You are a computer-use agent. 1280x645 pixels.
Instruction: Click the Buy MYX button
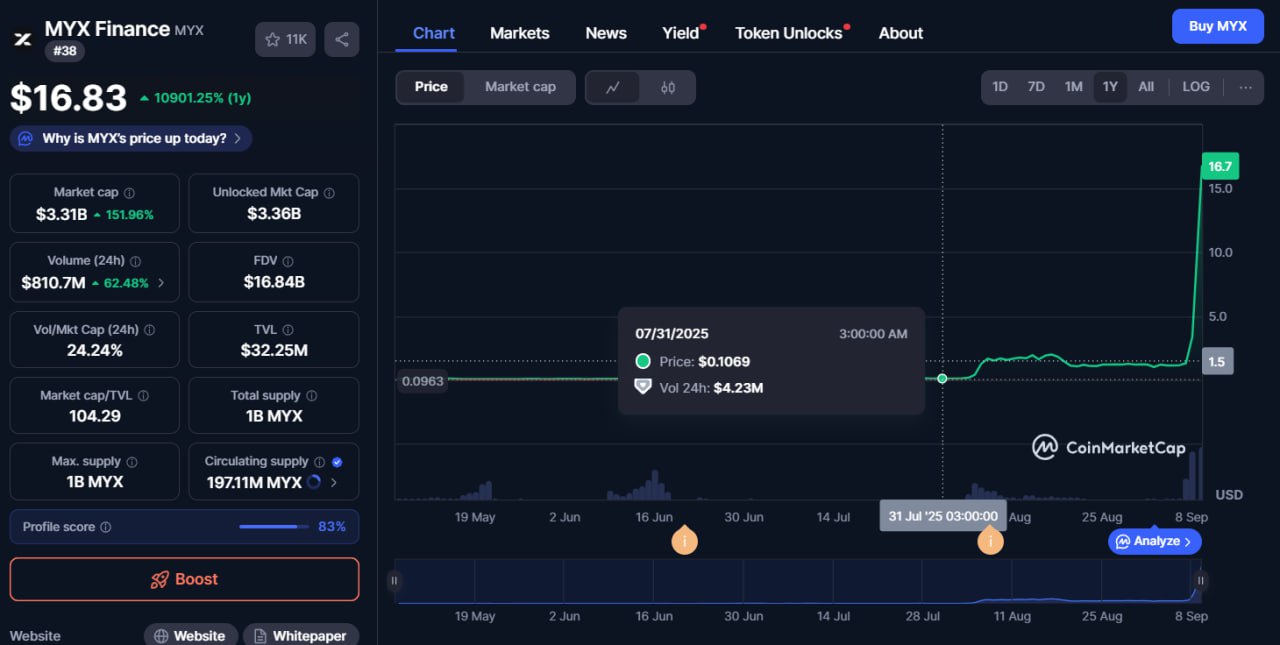pyautogui.click(x=1218, y=26)
